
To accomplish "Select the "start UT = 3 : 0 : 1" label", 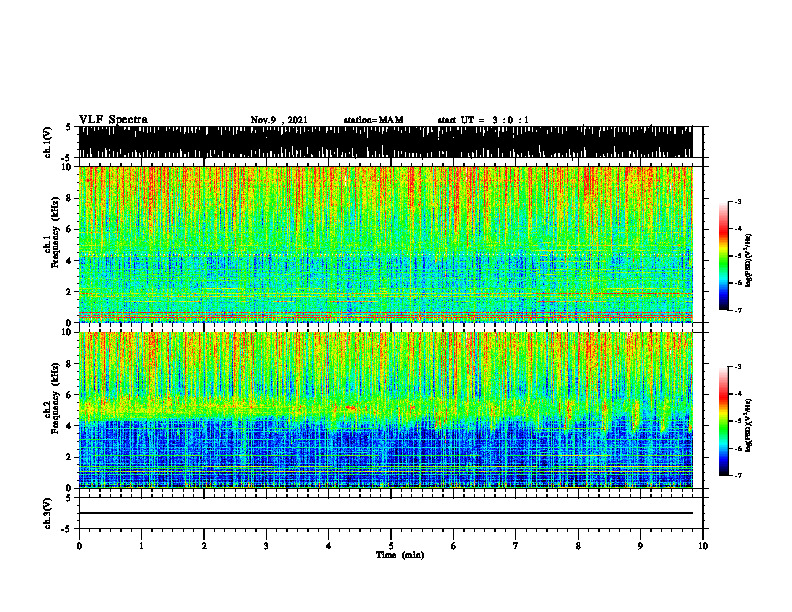I will tap(483, 120).
